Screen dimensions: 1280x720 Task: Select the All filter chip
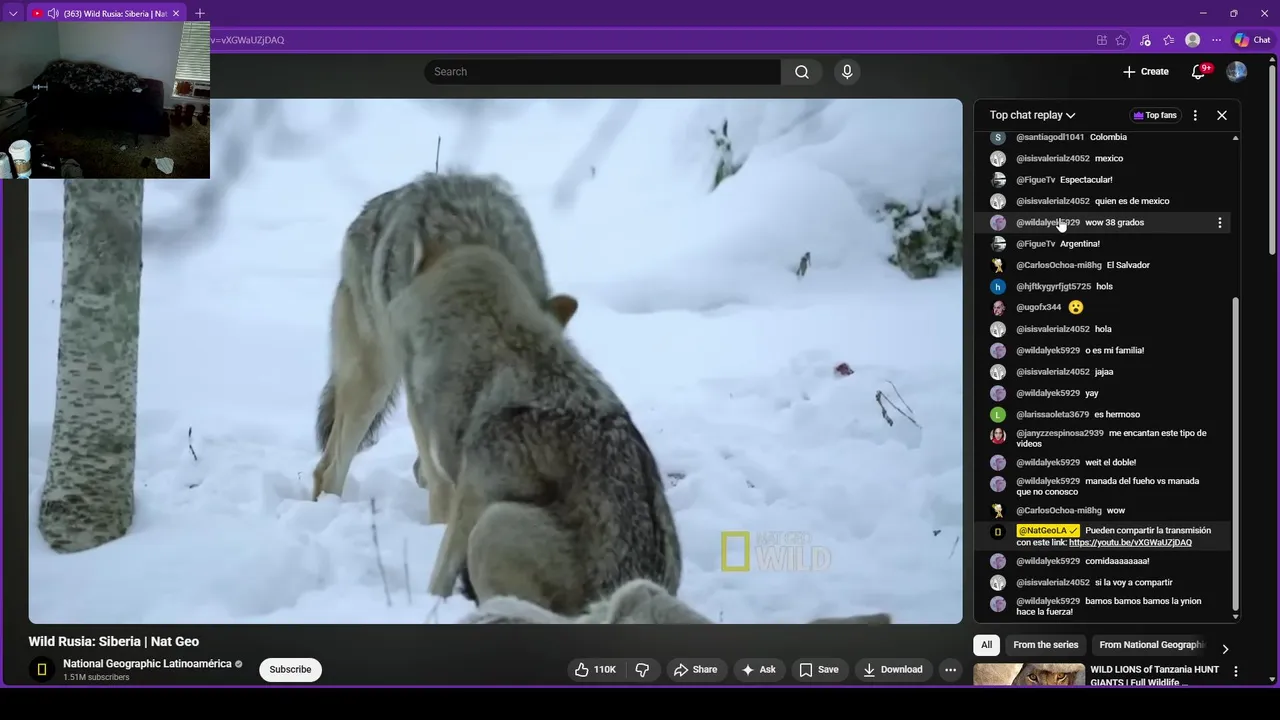pos(987,645)
